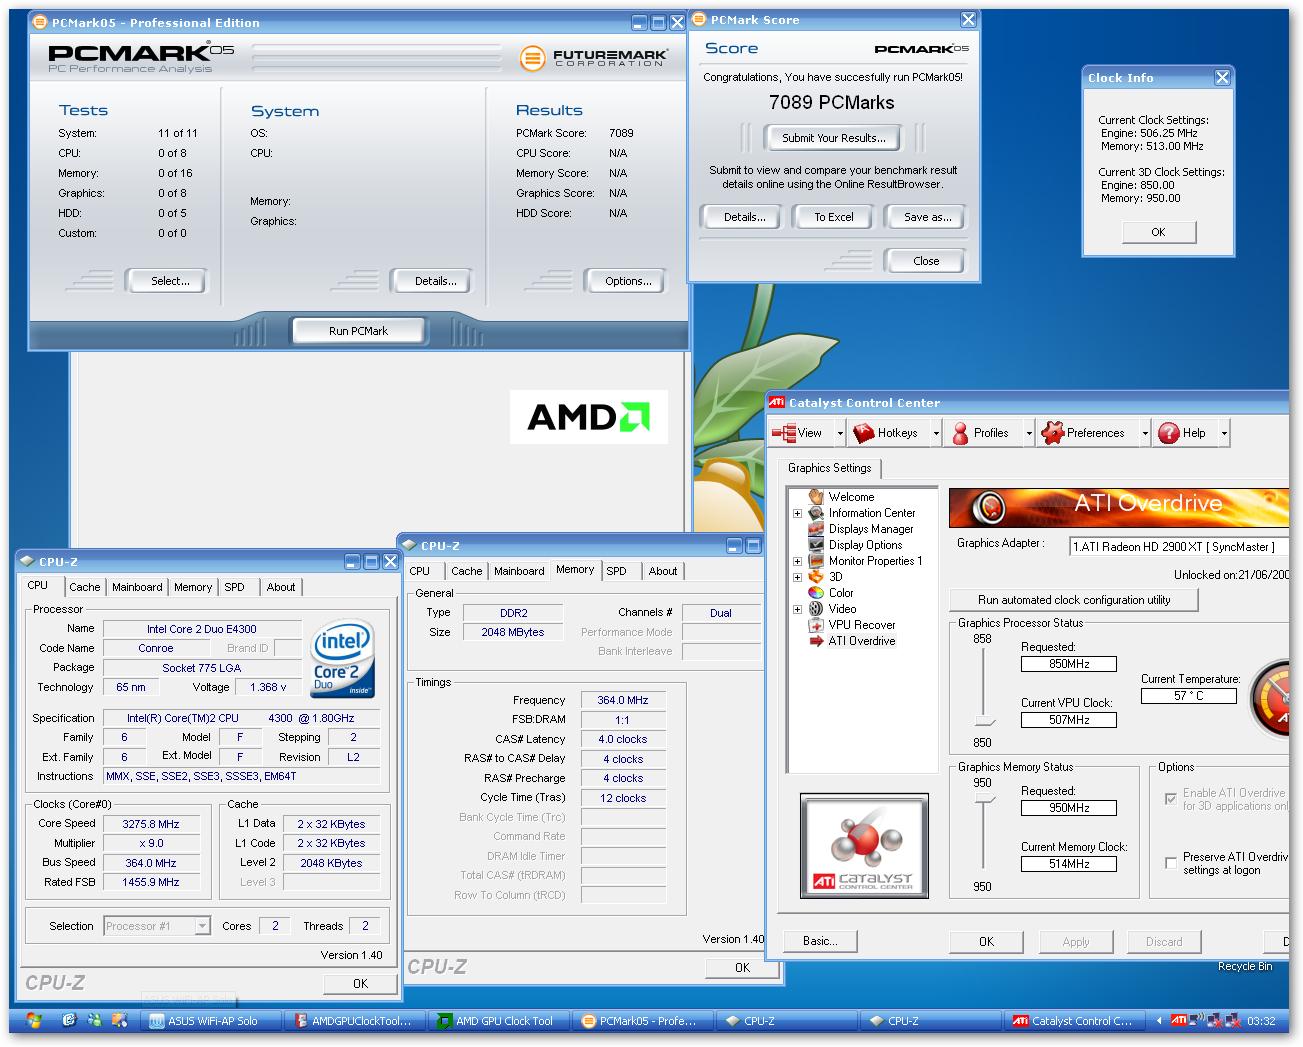Click the Requested 850MHz engine field

1068,664
